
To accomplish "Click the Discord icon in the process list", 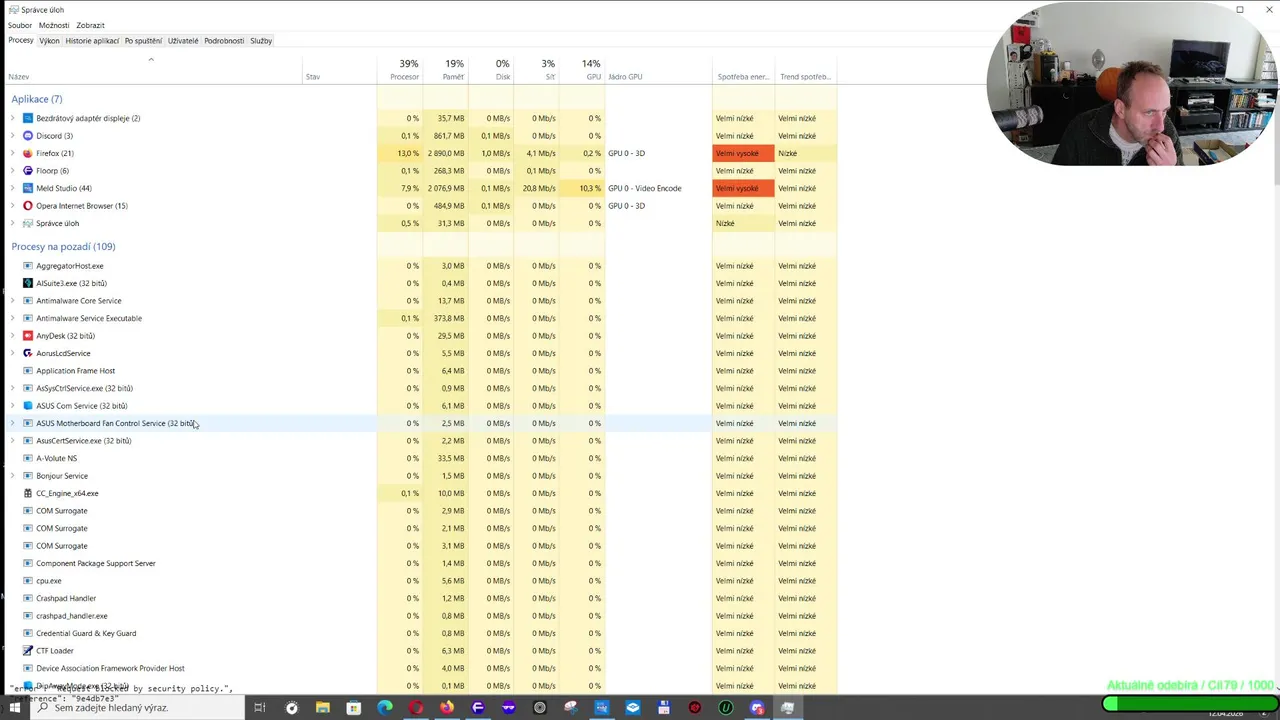I will [28, 136].
